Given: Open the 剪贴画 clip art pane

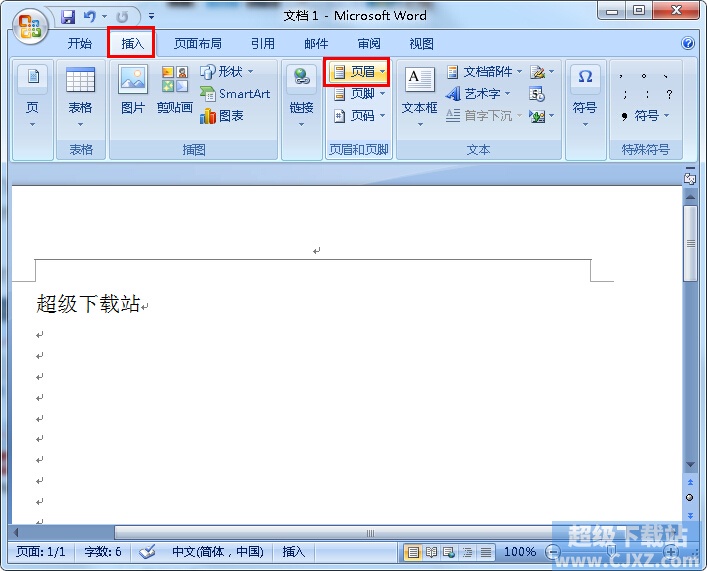Looking at the screenshot, I should point(175,90).
